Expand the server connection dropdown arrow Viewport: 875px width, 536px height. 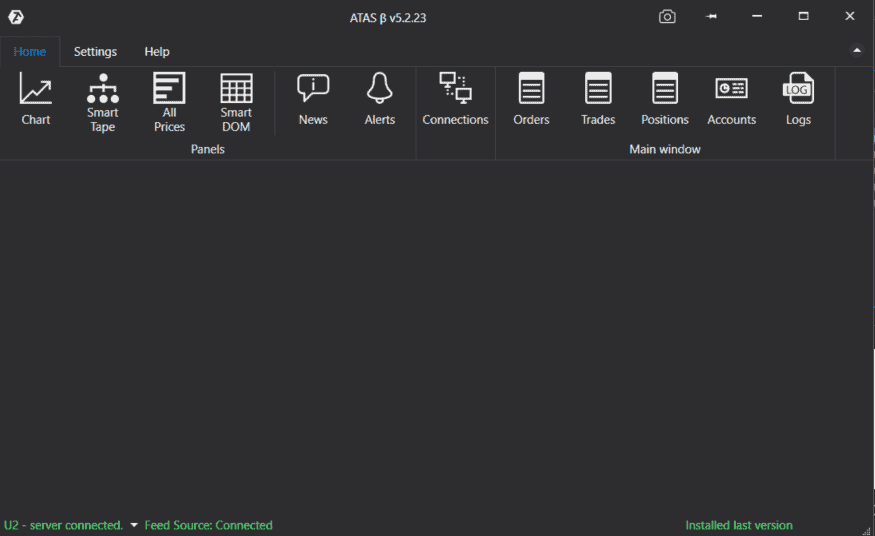pos(134,525)
